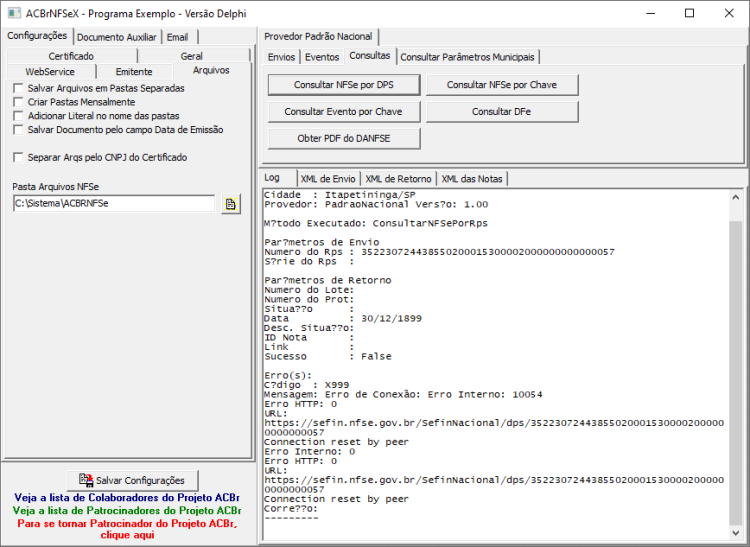Select the Provedor Padrão Nacional tab
The width and height of the screenshot is (750, 547).
318,36
